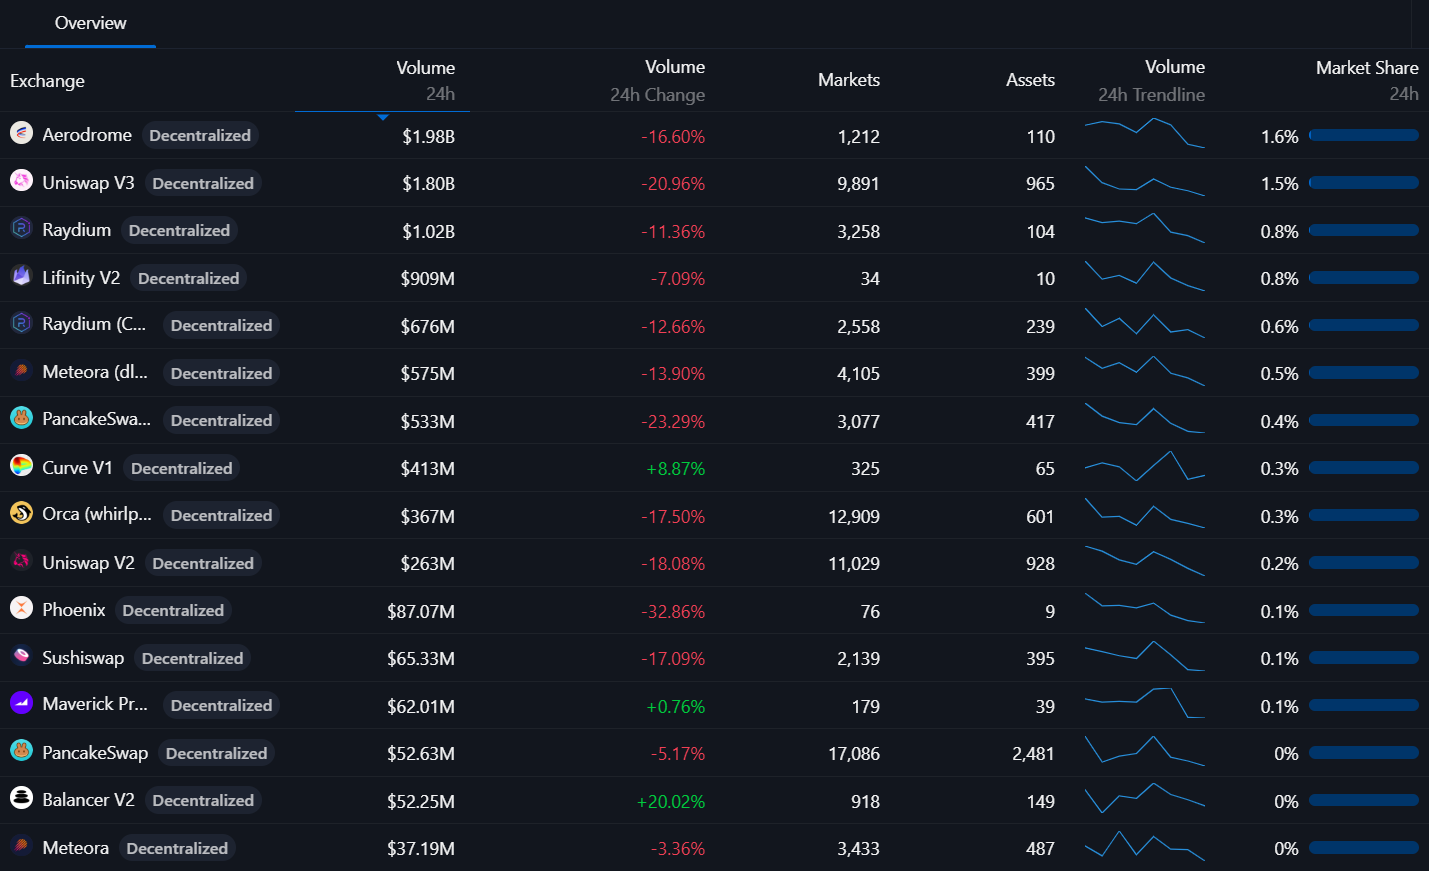Click the Phoenix logo icon
Image resolution: width=1429 pixels, height=871 pixels.
21,608
